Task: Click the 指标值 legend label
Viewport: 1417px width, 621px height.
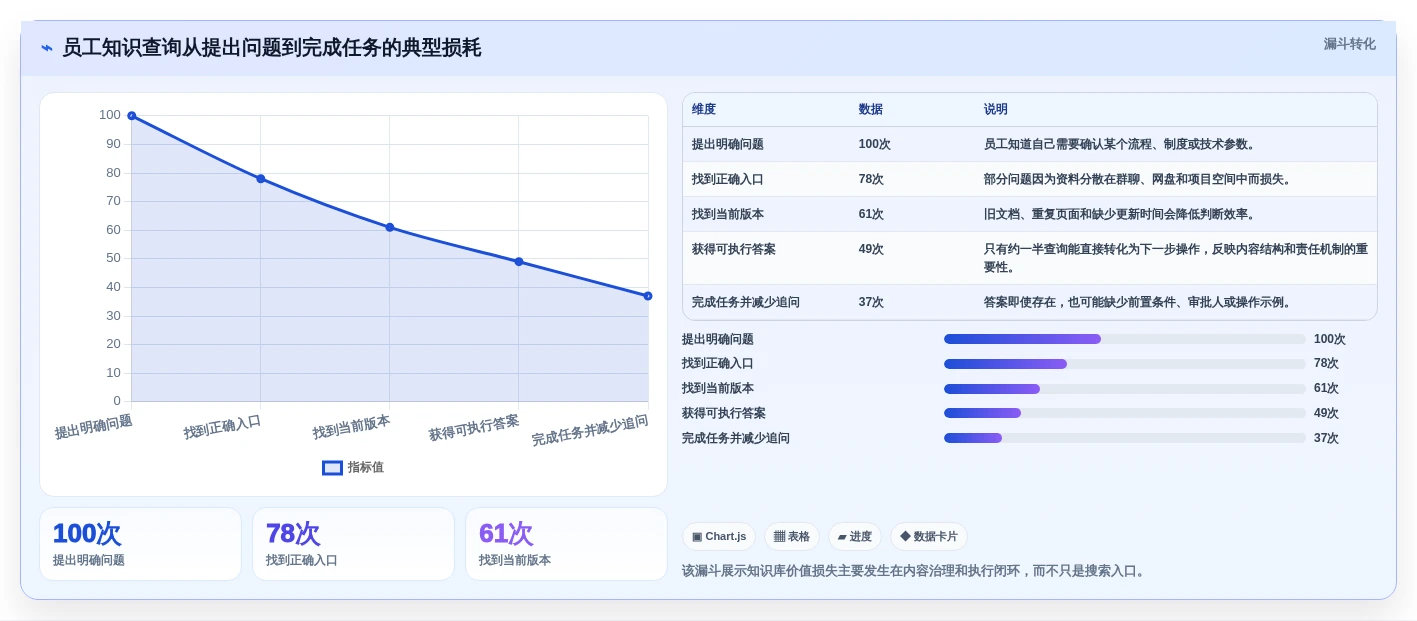Action: tap(366, 467)
